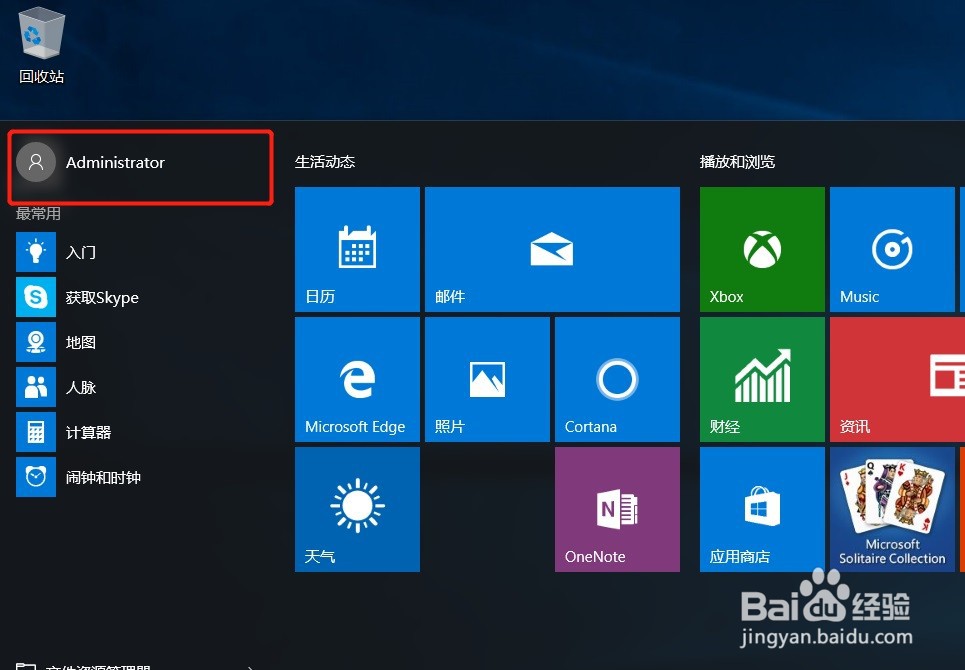The image size is (965, 670).
Task: Launch Cortana from its tile
Action: pos(617,379)
